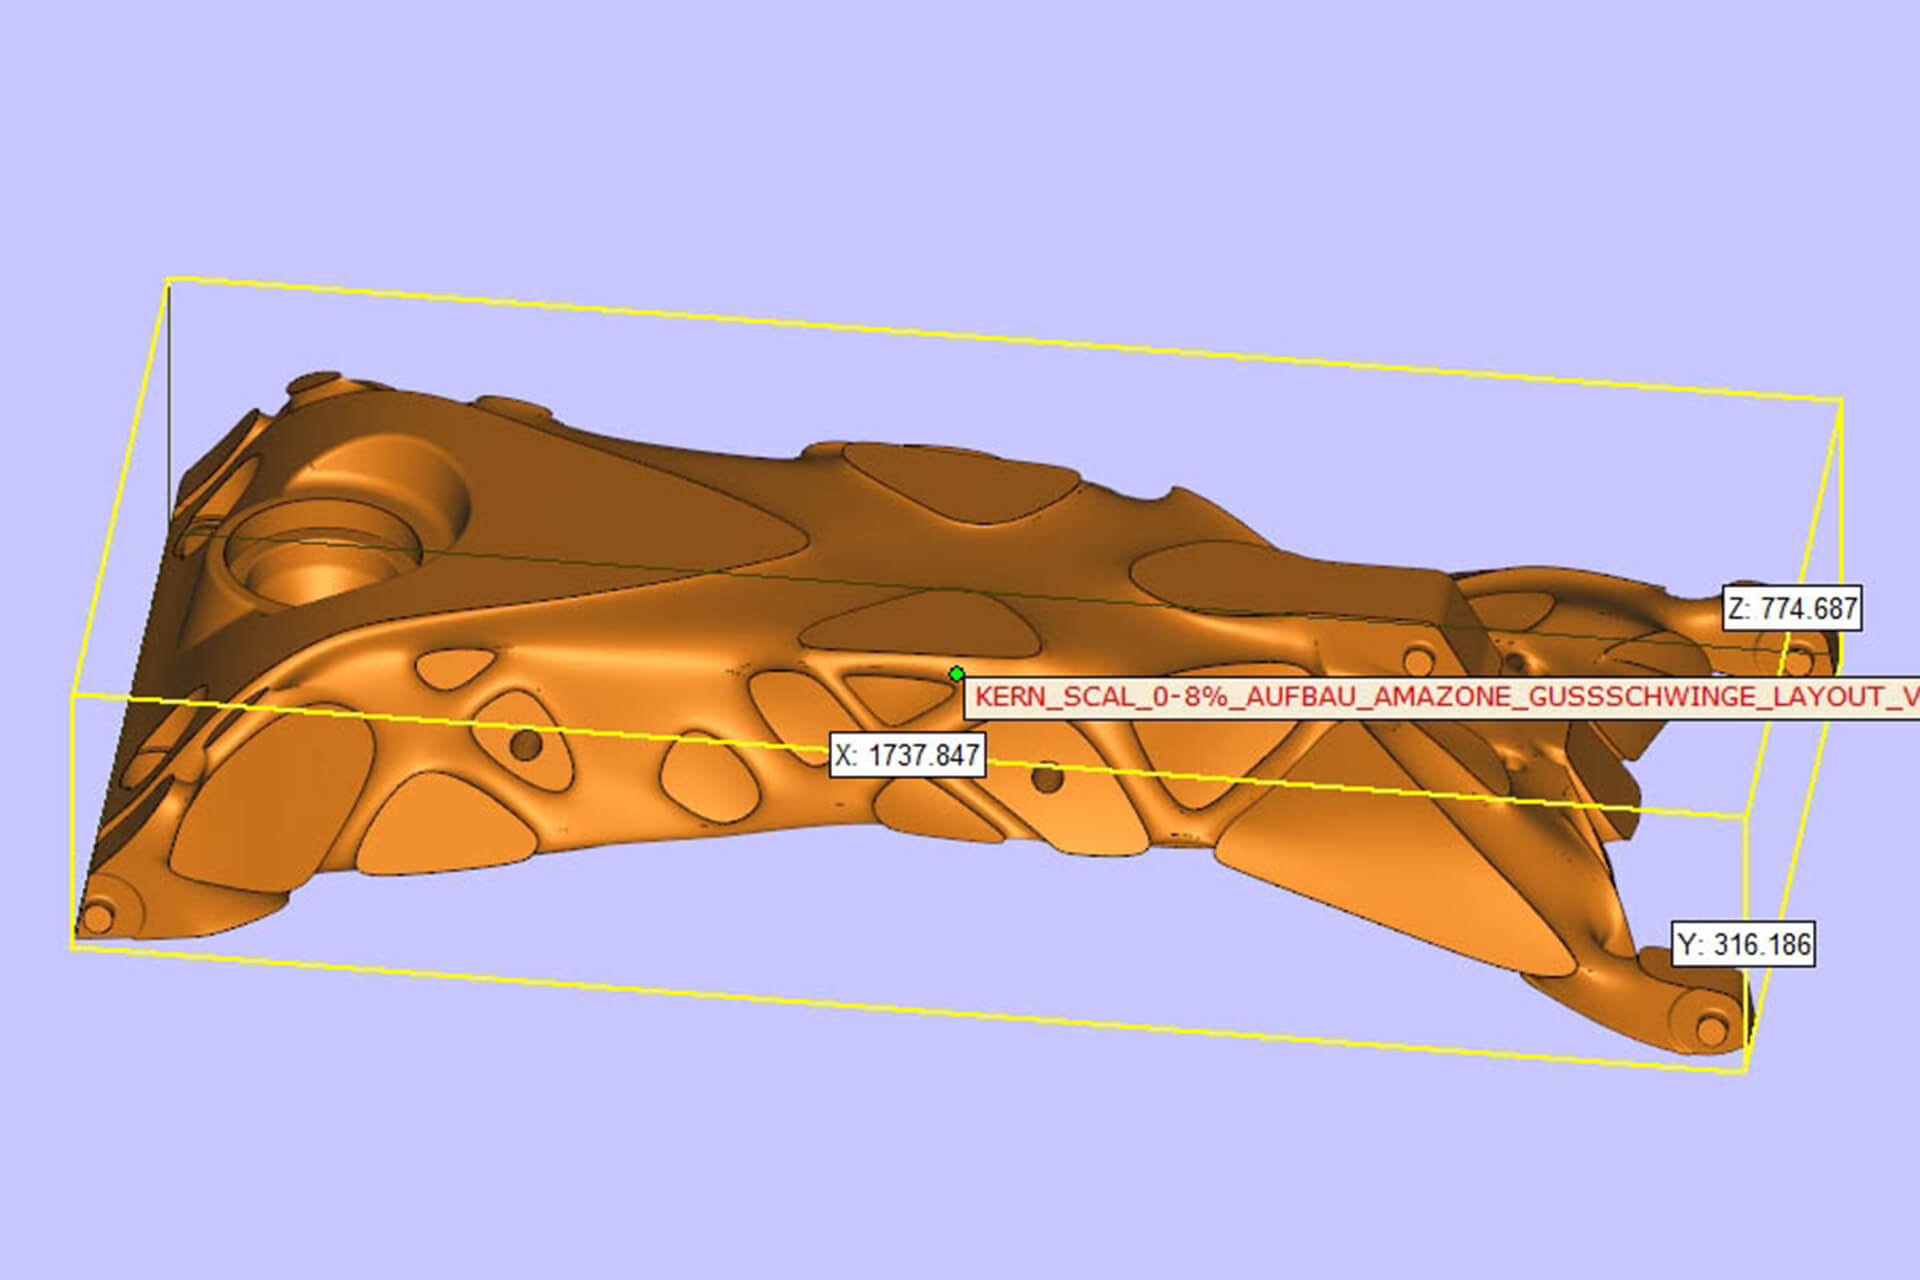Click the Z: 774.687 dimension label
Screen dimensions: 1920x1280
pos(1792,608)
